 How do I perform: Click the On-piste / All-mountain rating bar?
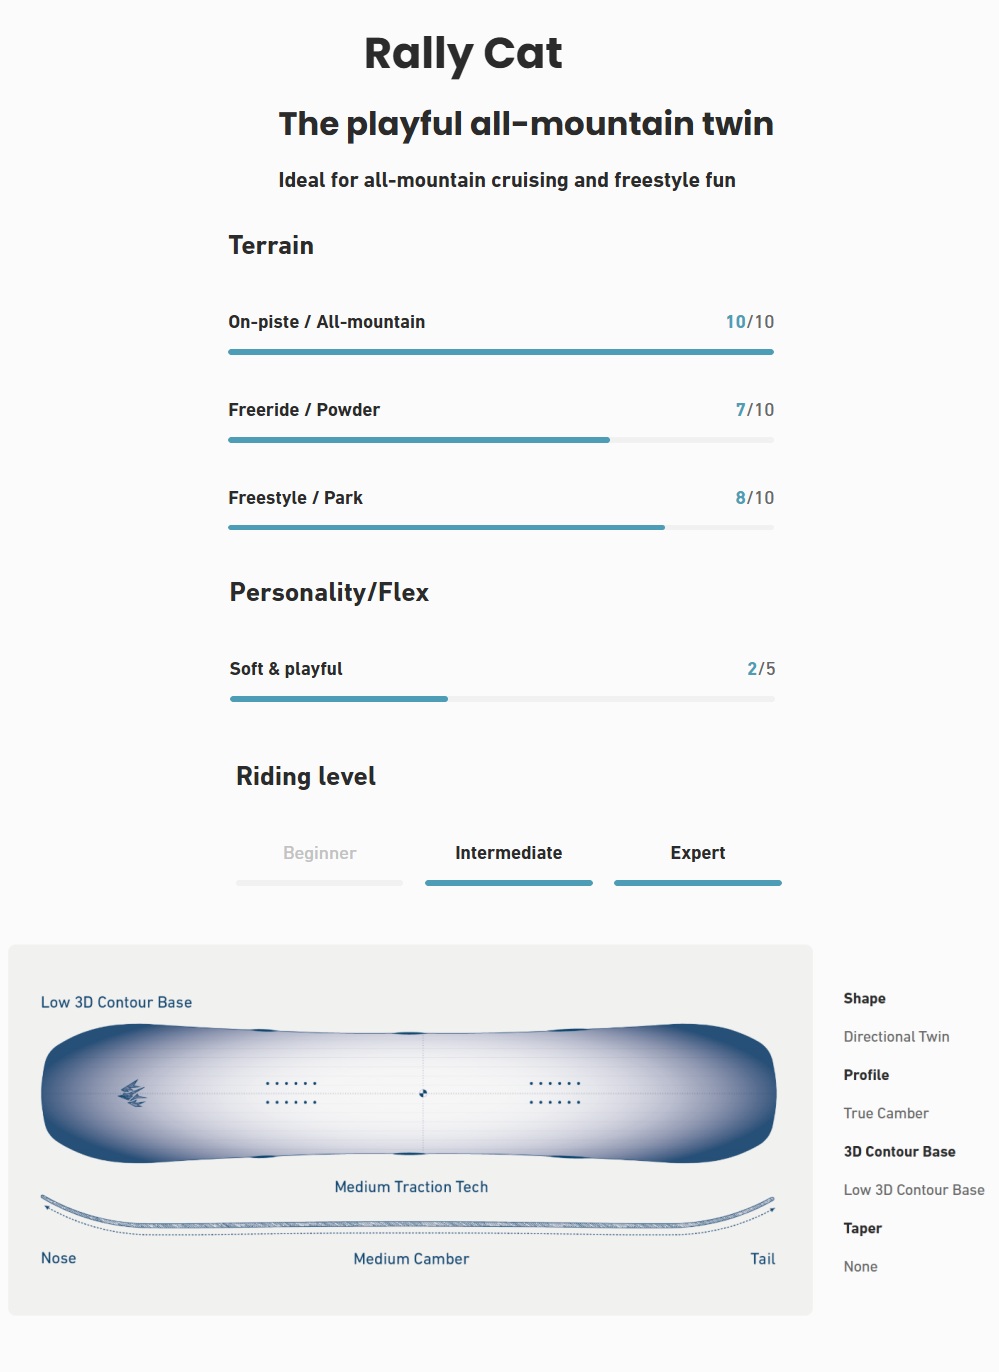[x=500, y=352]
